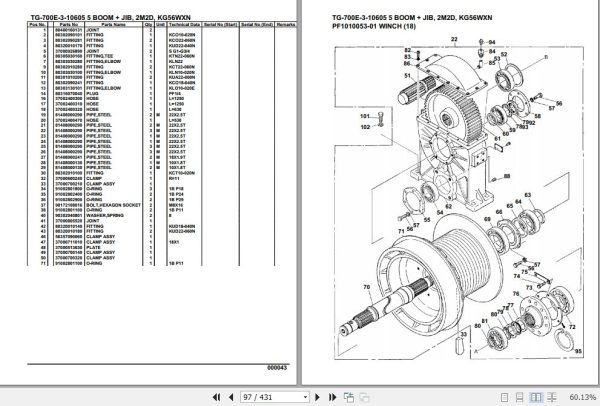Enable single page continuous scrolling view

pos(520,397)
